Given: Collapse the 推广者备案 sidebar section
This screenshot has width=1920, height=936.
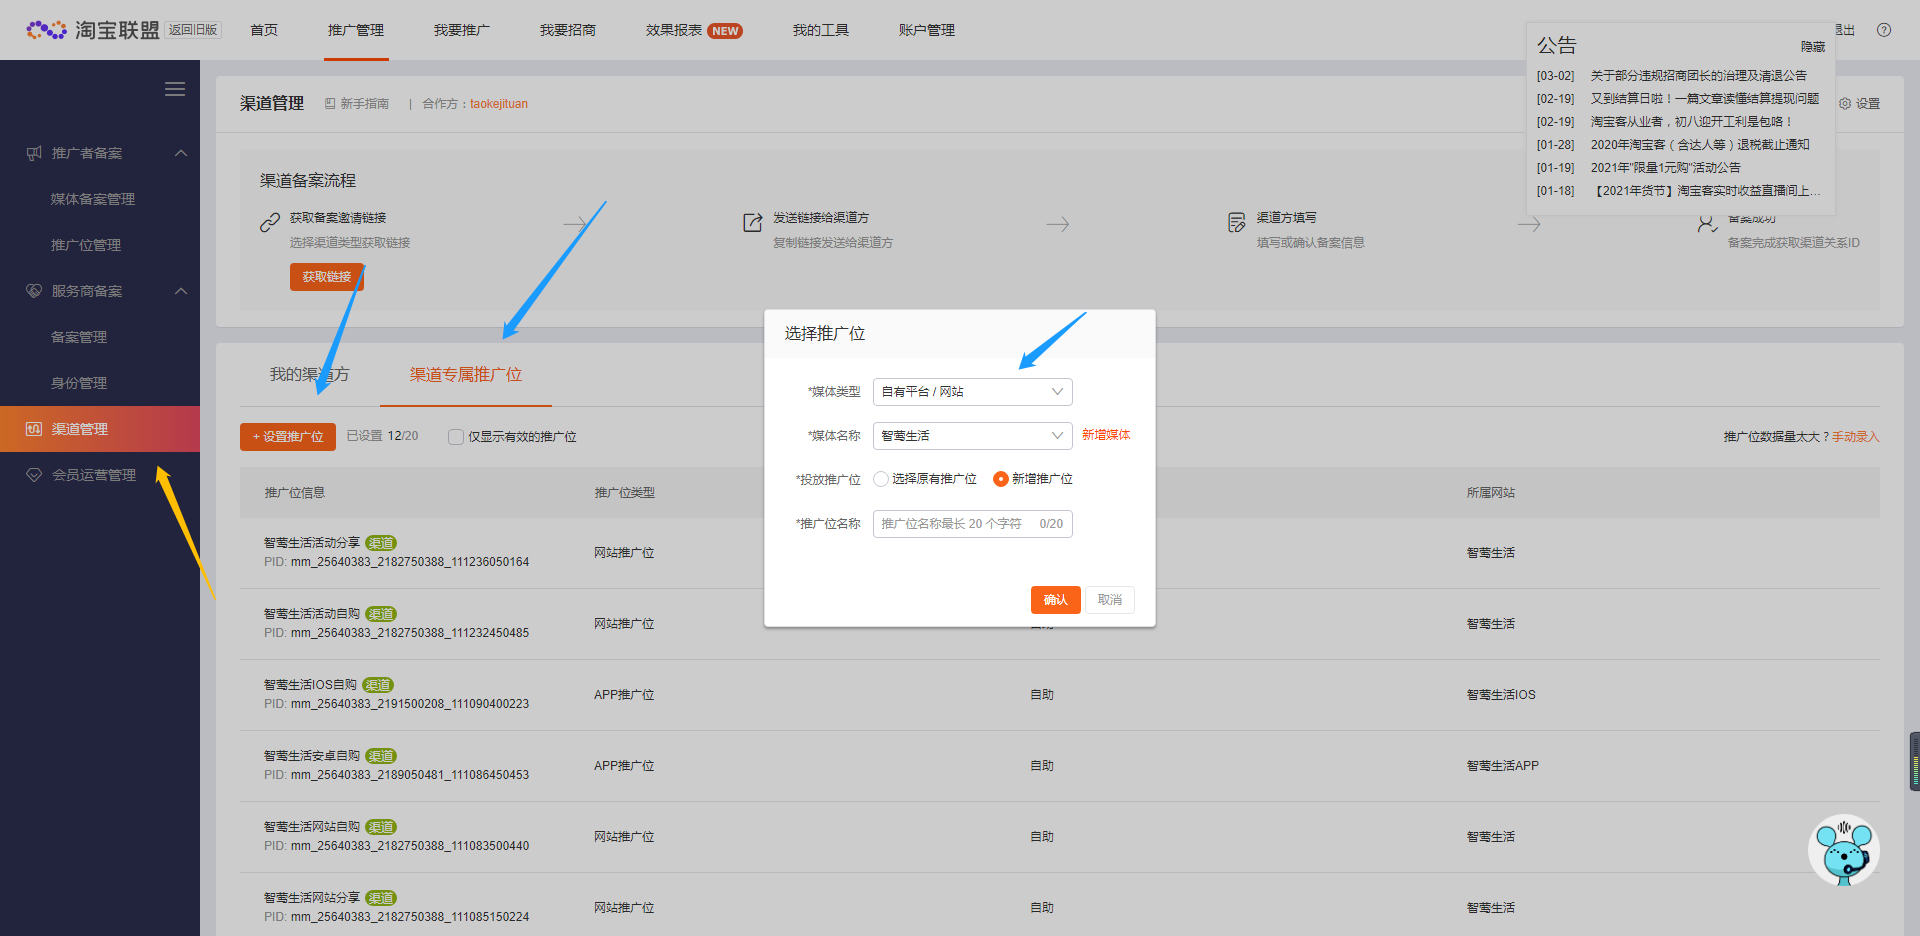Looking at the screenshot, I should point(181,153).
